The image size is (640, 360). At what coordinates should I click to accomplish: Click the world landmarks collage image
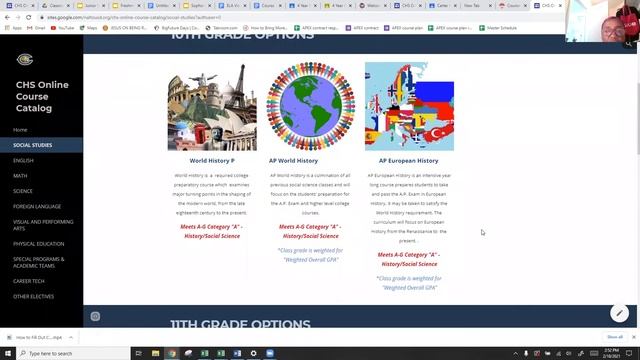coord(212,107)
